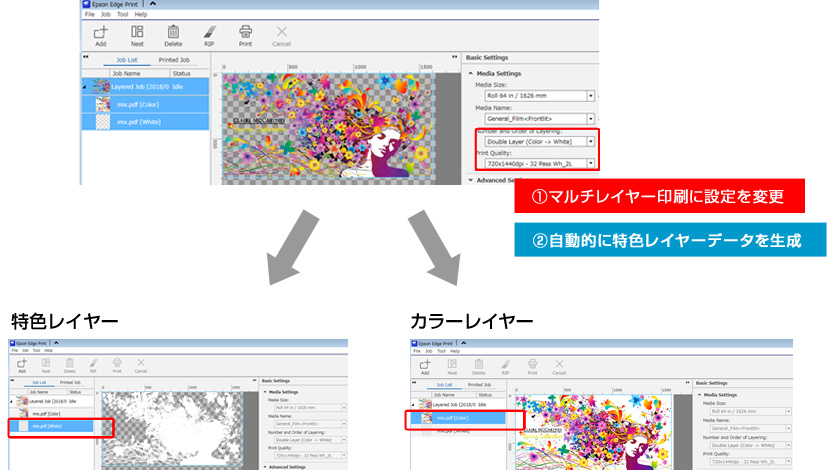Switch to the Job List tab in the top window
This screenshot has height=470, width=827.
[127, 60]
